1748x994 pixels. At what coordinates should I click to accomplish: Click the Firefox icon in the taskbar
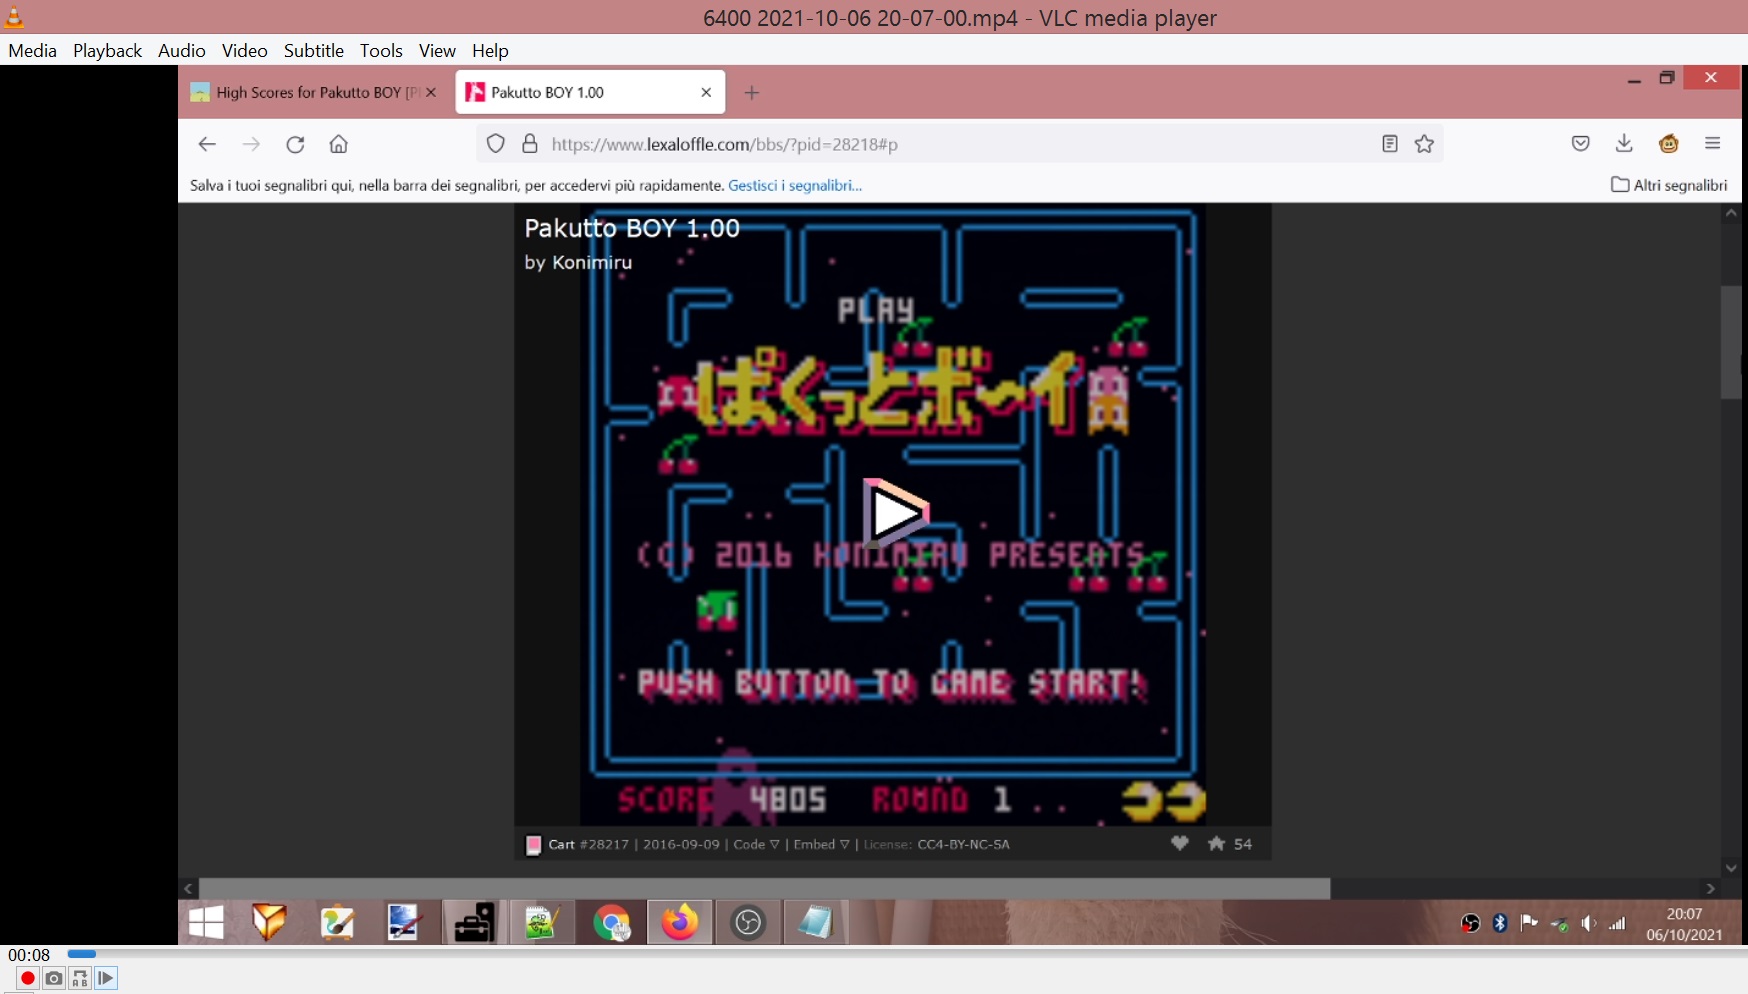680,922
